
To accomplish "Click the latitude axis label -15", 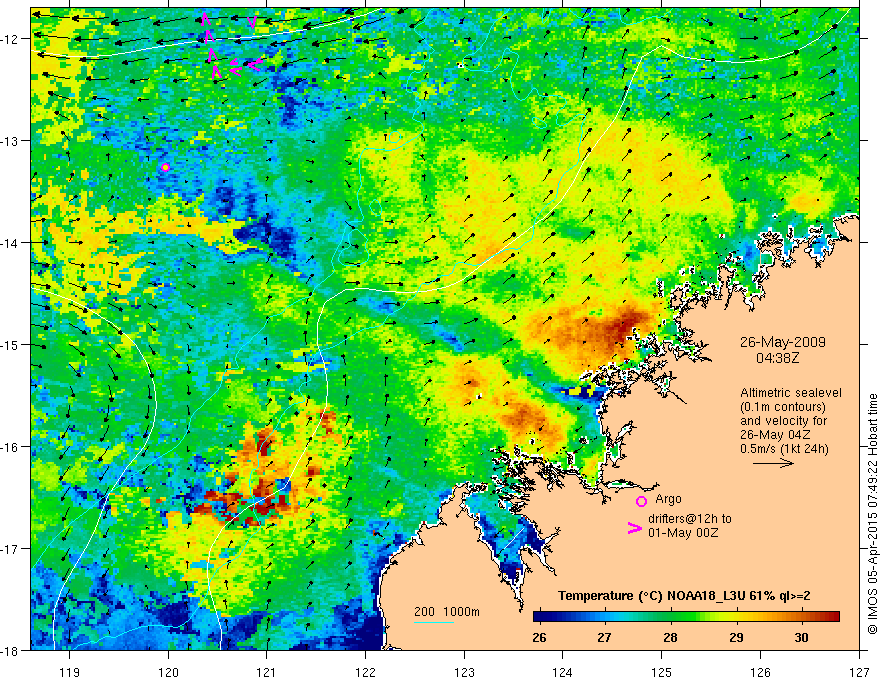I will 11,344.
